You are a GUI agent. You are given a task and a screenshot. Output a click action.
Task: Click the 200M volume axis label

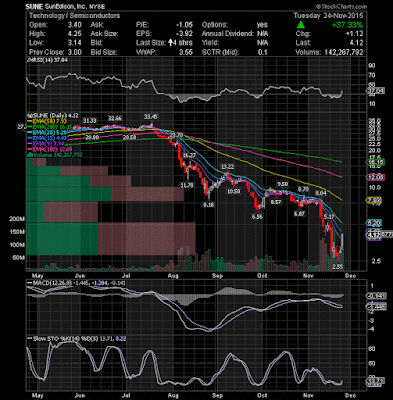coord(17,219)
